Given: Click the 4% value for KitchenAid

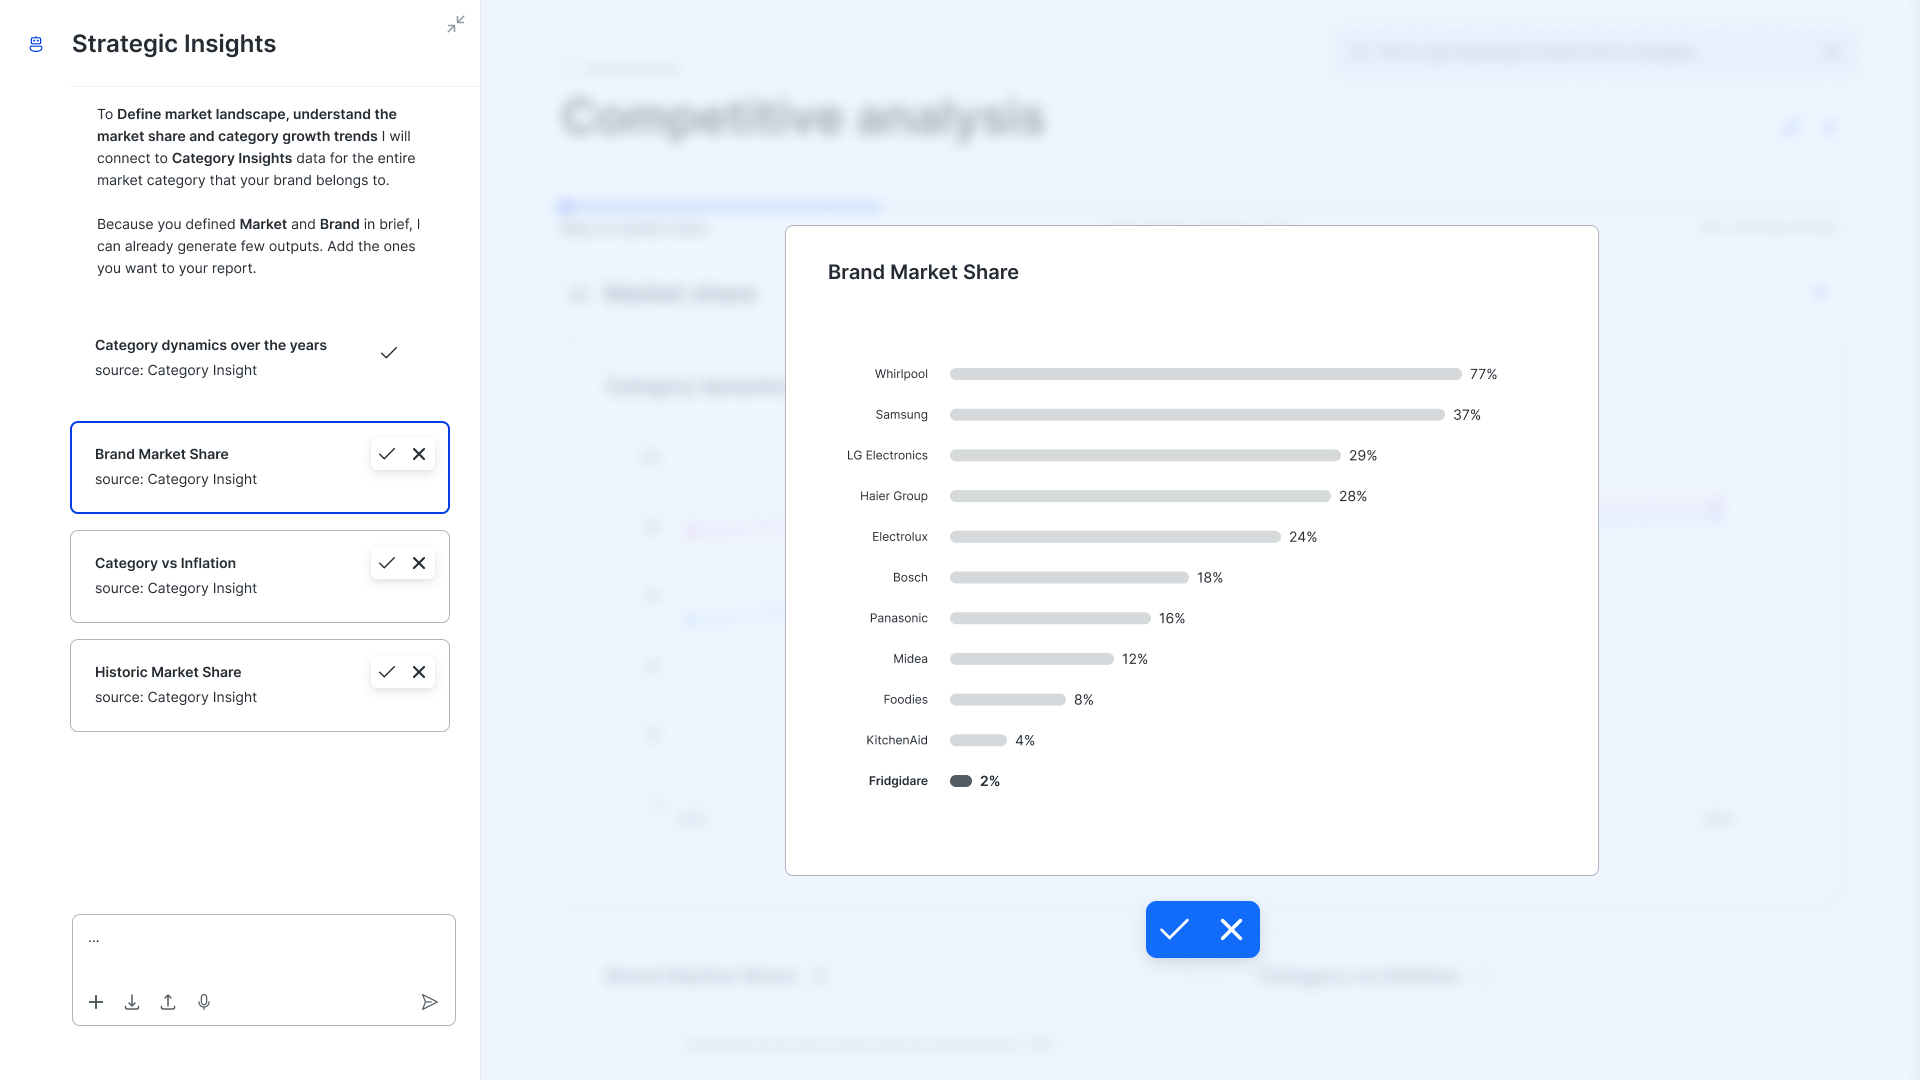Looking at the screenshot, I should coord(1025,741).
